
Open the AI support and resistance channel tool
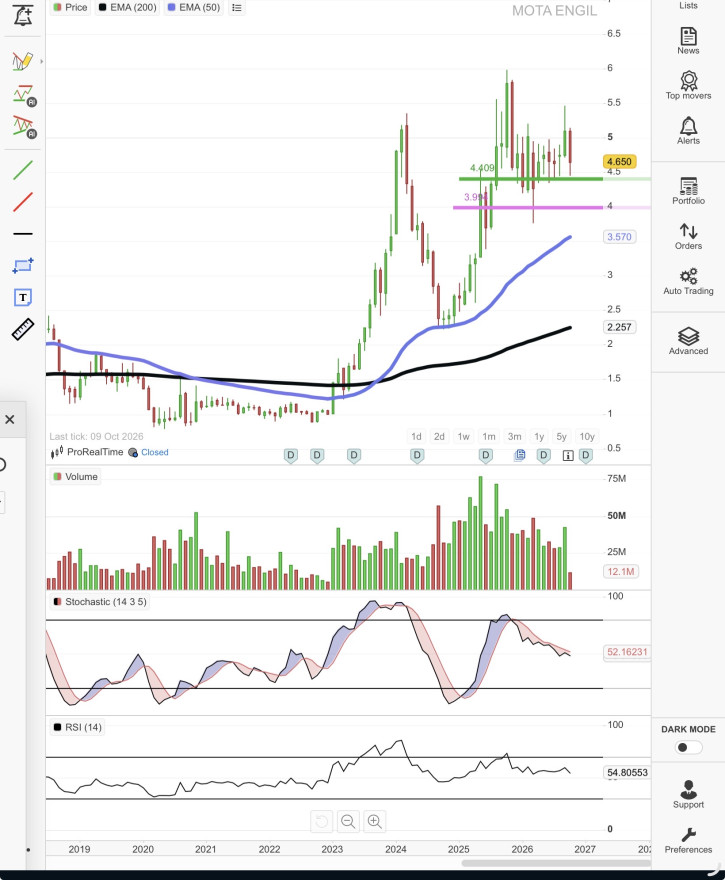[x=24, y=127]
